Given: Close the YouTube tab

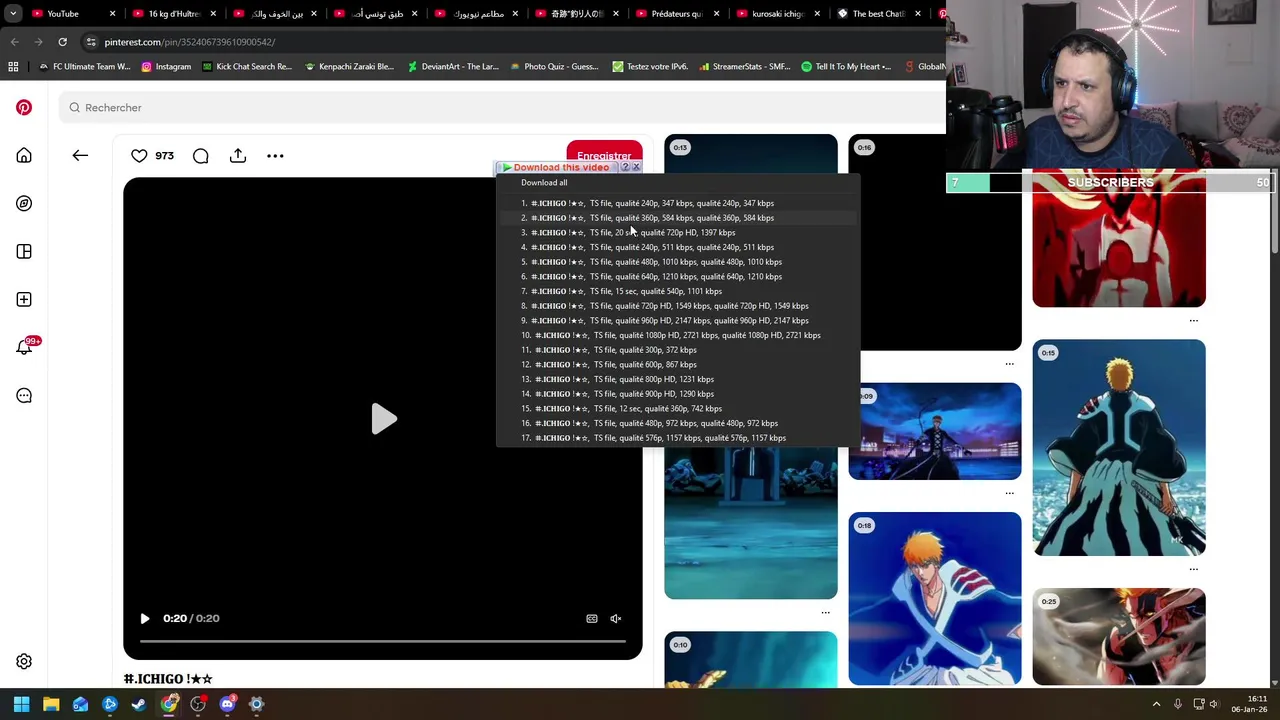Looking at the screenshot, I should [112, 14].
